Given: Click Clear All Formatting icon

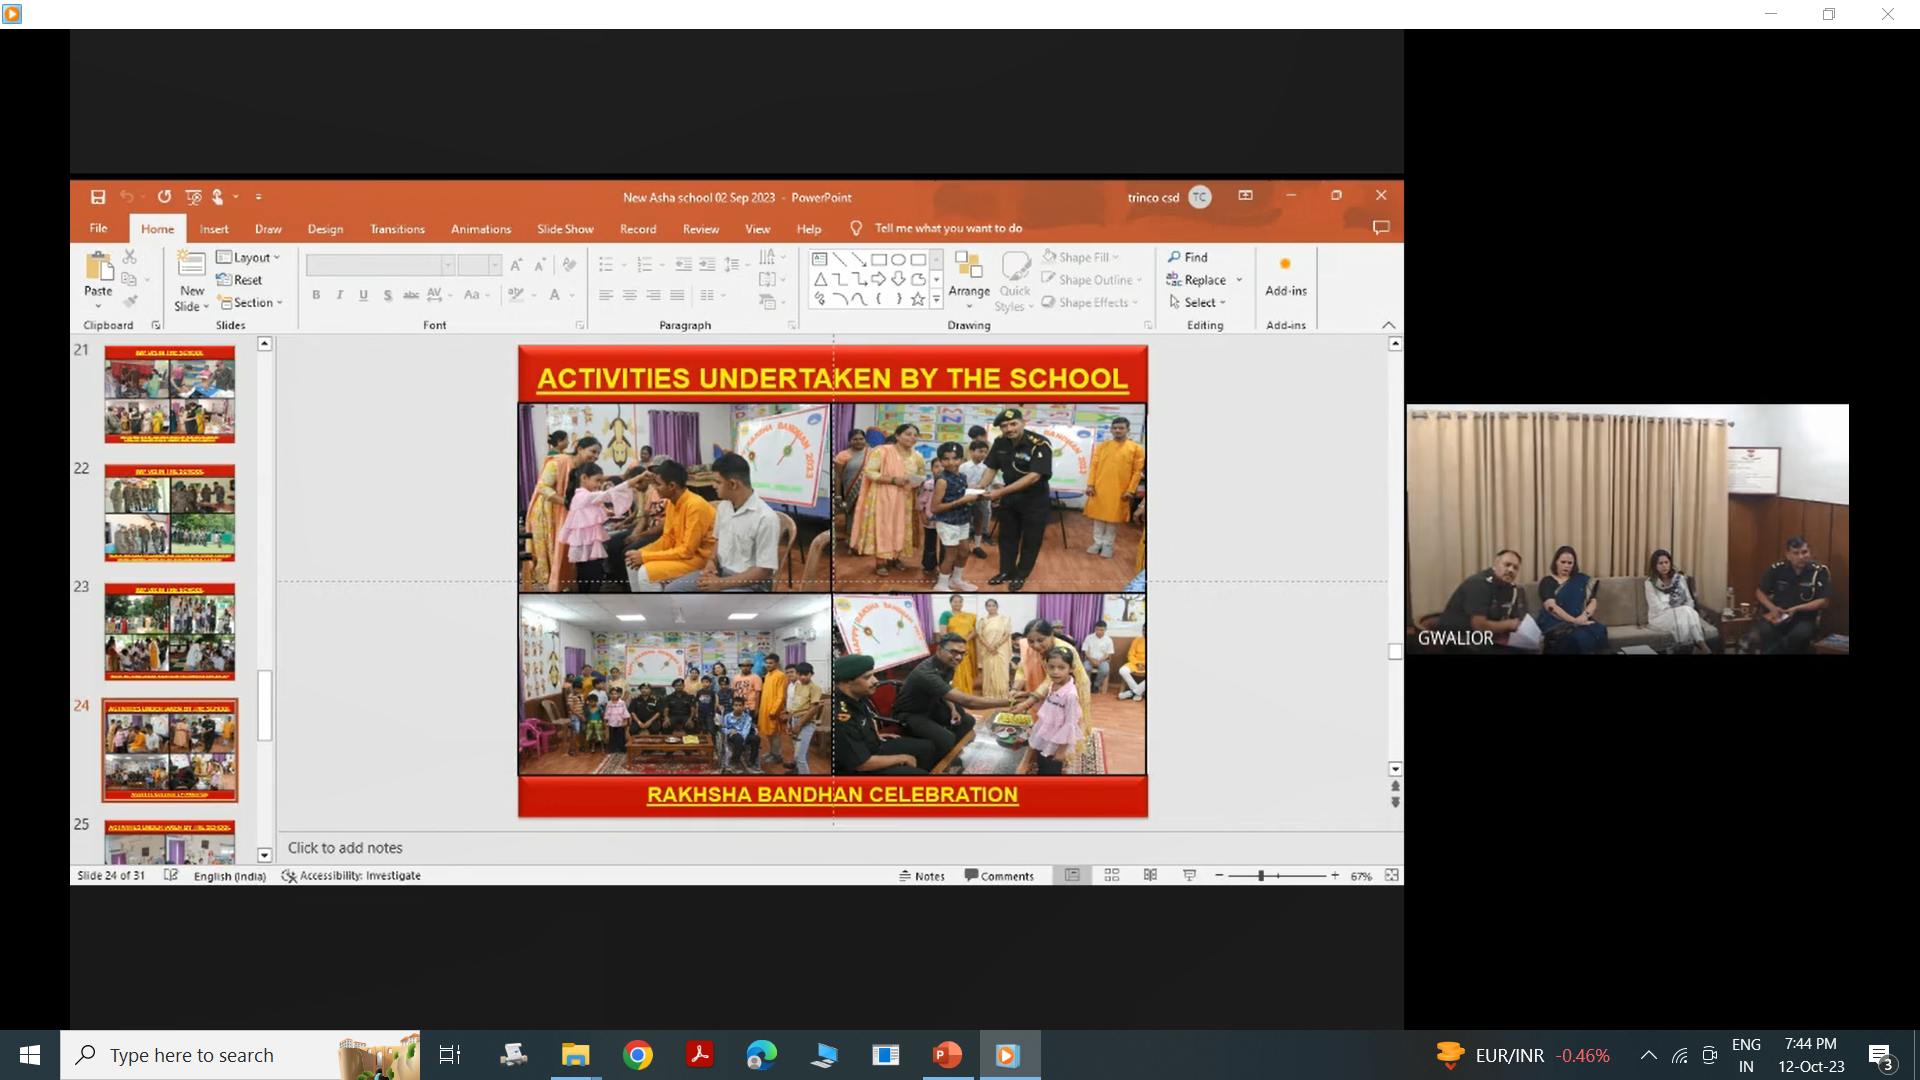Looking at the screenshot, I should pos(569,265).
